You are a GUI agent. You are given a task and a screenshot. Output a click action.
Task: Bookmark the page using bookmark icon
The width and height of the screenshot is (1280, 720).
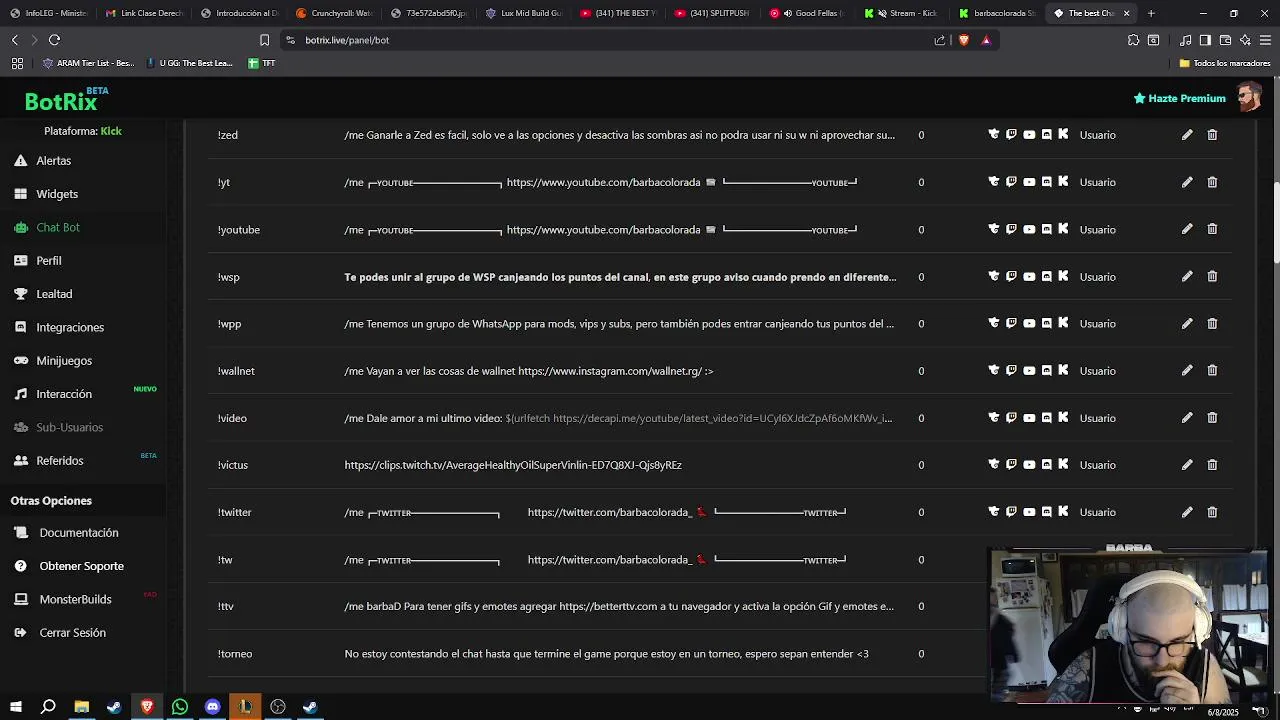pyautogui.click(x=264, y=40)
